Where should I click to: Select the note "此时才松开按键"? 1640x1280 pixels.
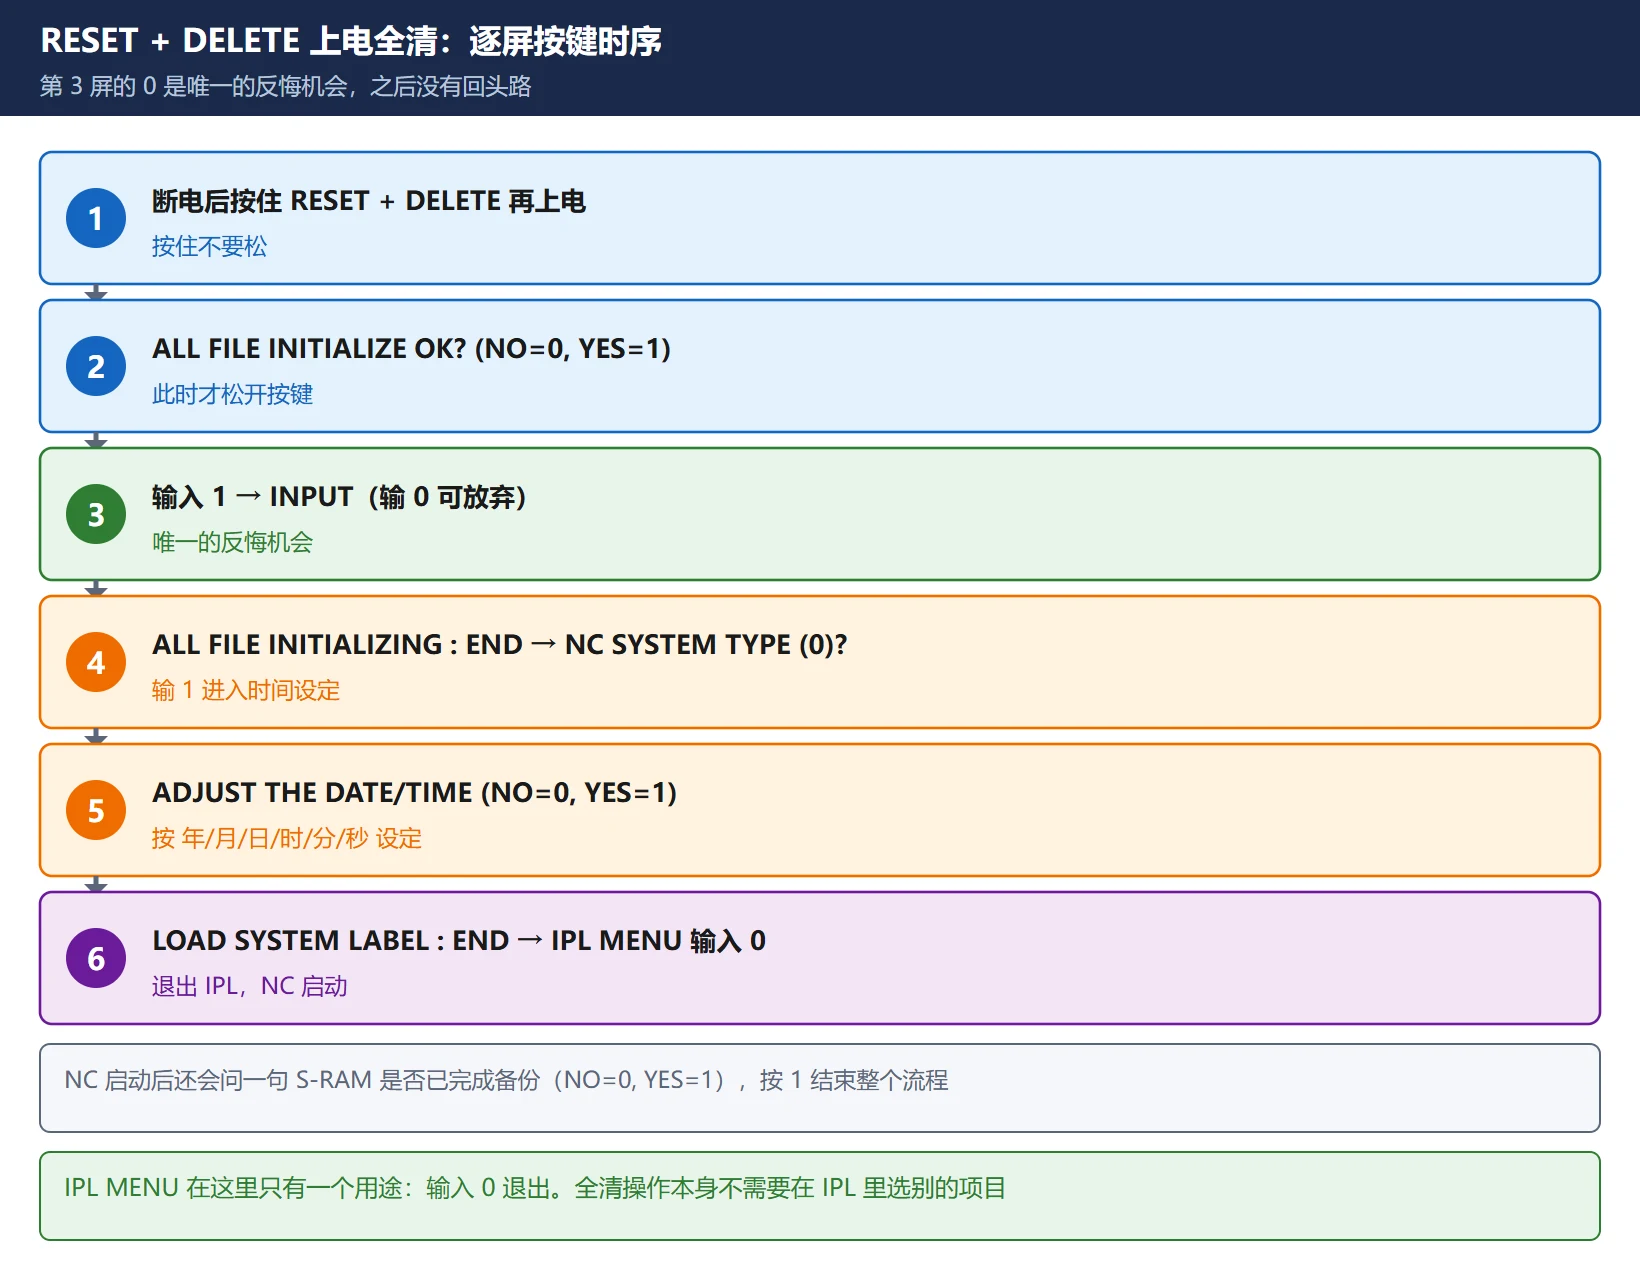click(232, 395)
